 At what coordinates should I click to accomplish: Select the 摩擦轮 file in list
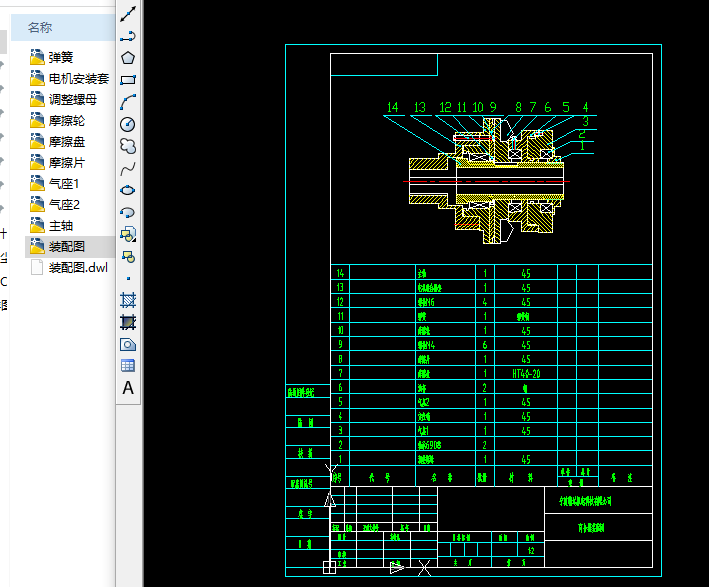(66, 120)
